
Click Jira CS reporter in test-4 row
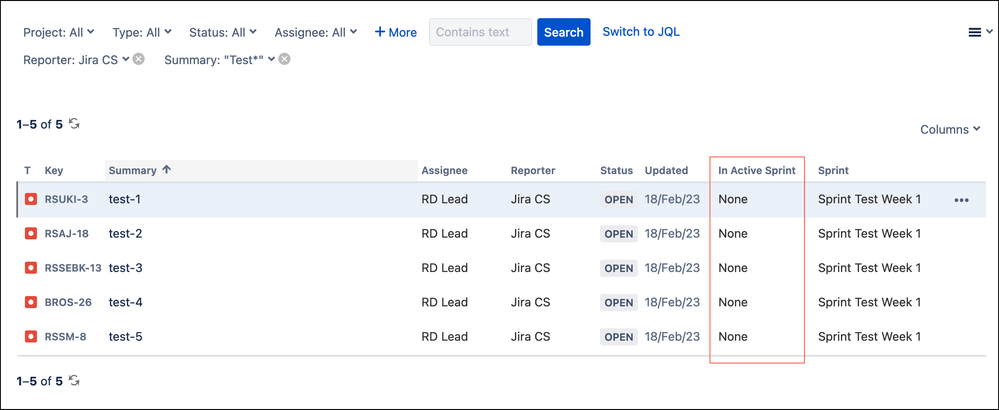click(530, 302)
